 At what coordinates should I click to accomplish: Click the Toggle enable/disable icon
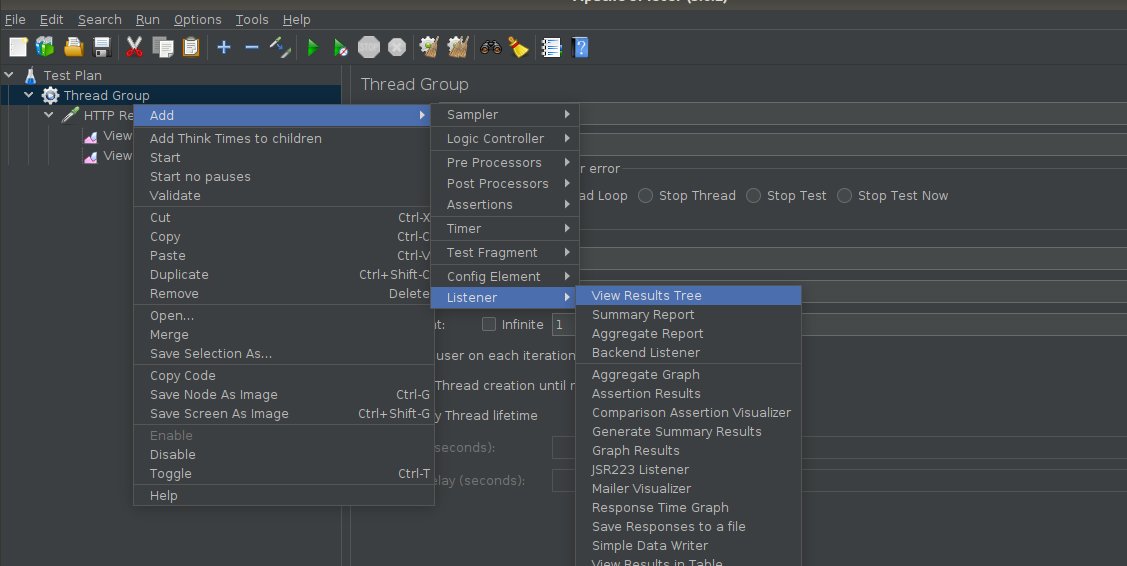pos(280,47)
